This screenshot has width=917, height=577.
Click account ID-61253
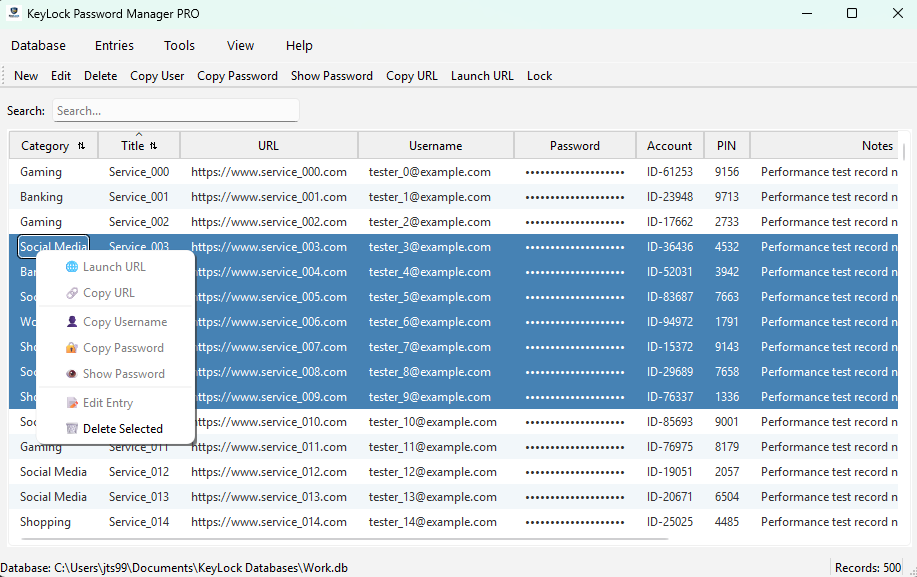tap(670, 172)
